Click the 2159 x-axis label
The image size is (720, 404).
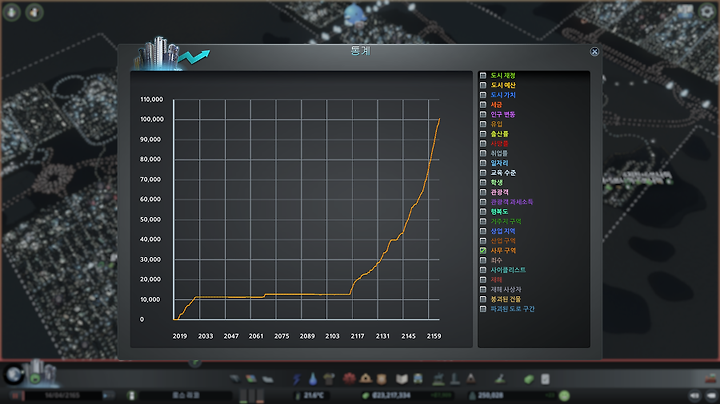[x=434, y=336]
